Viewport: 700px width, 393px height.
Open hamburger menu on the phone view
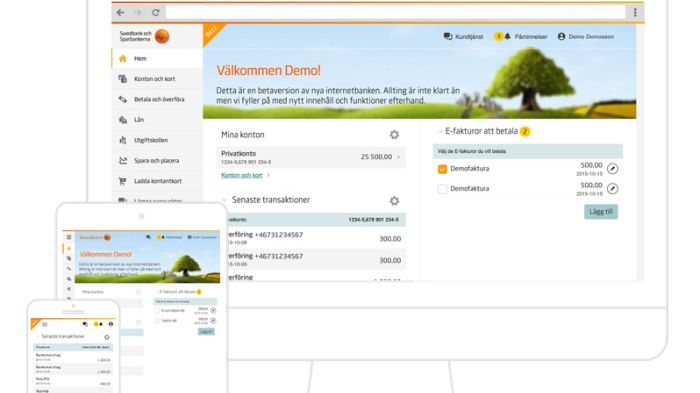pos(45,324)
